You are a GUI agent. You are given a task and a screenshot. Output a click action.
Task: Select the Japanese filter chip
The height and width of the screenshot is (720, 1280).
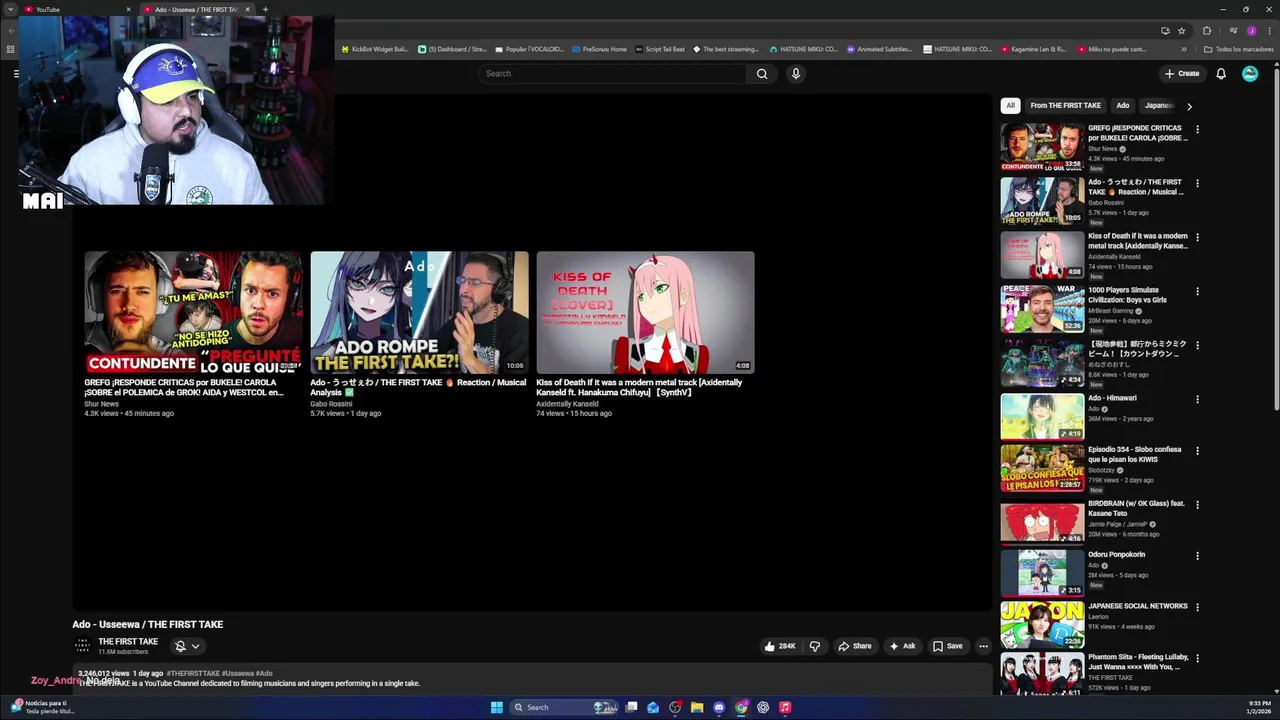click(x=1159, y=105)
